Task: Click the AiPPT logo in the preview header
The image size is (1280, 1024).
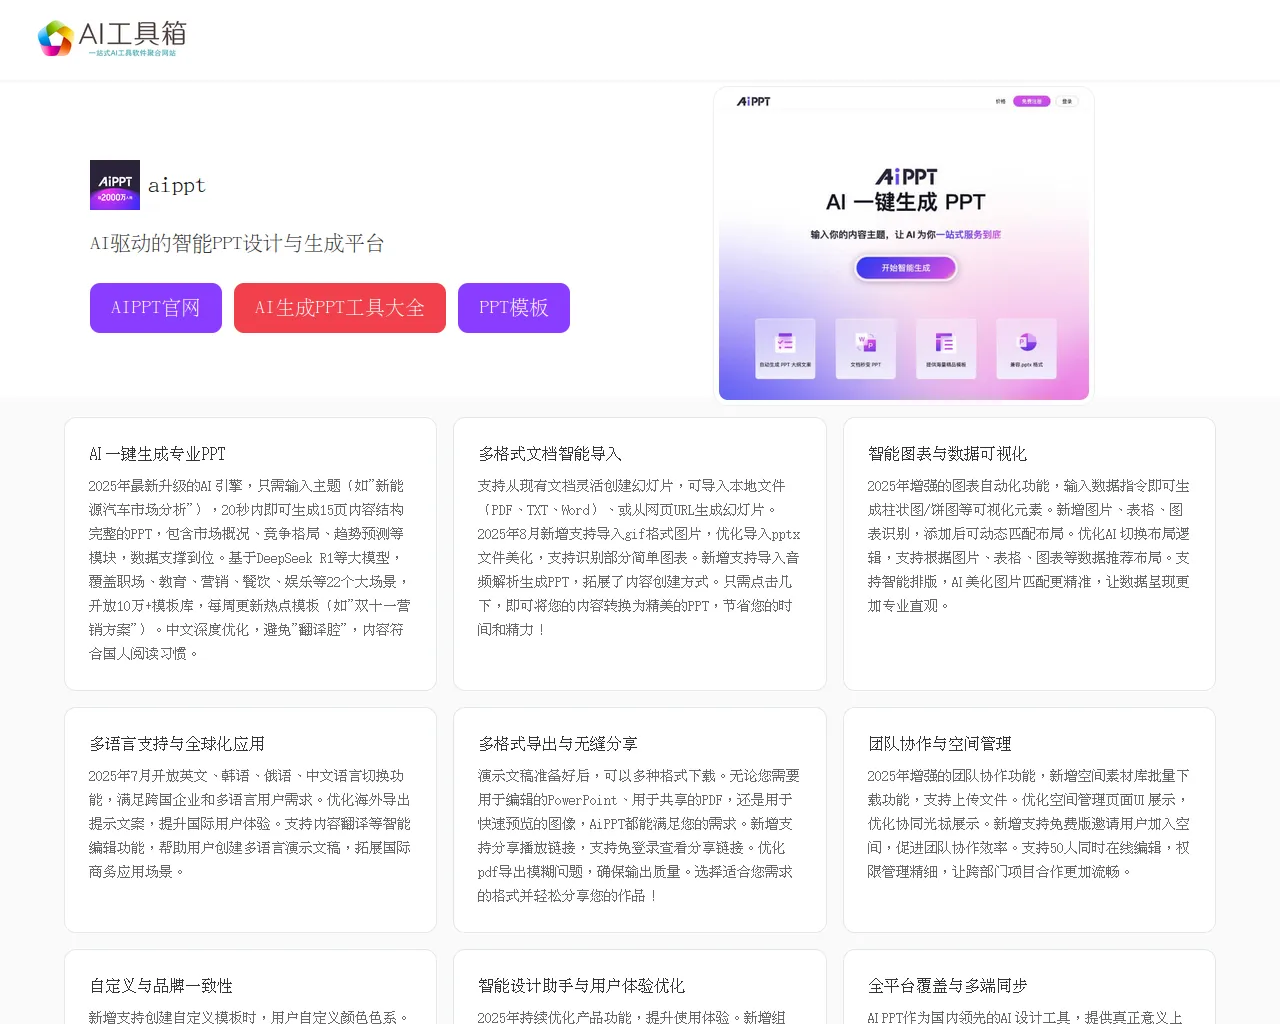Action: (x=754, y=101)
